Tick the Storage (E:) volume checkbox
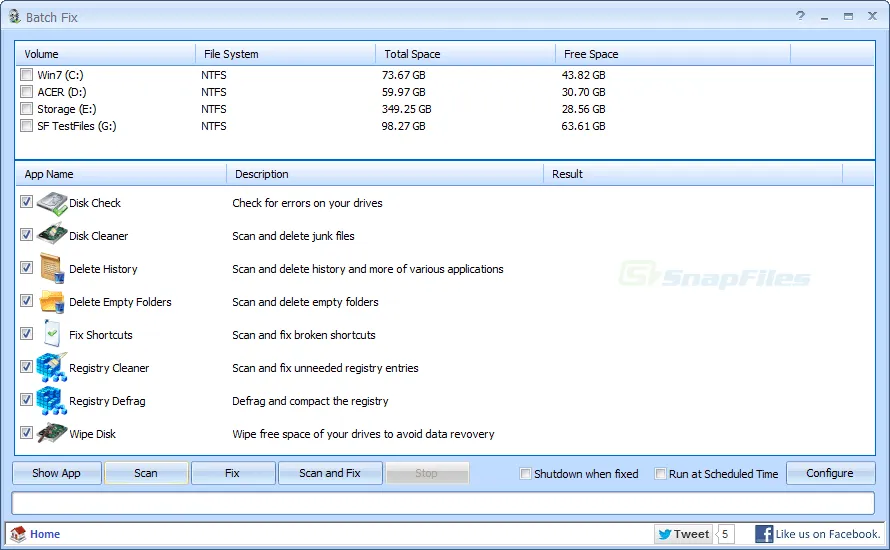This screenshot has height=550, width=890. pos(26,108)
